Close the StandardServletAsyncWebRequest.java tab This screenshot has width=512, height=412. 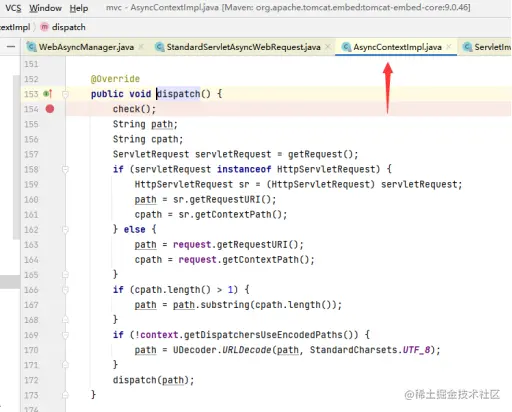(328, 47)
